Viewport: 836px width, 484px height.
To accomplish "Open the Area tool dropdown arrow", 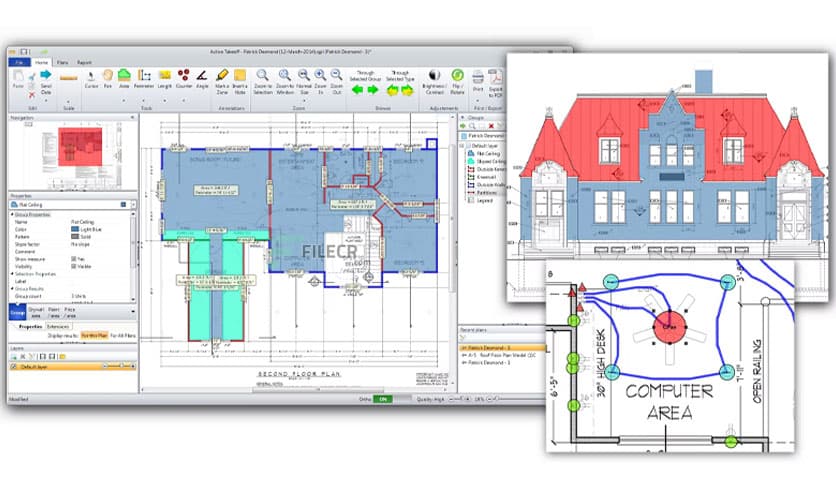I will [x=124, y=100].
